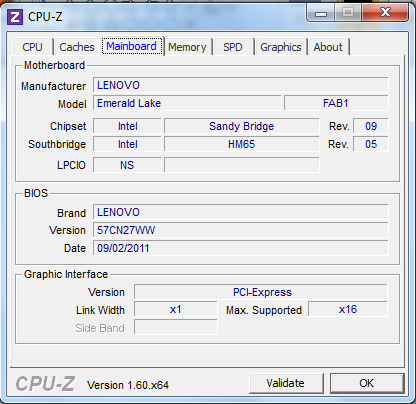Click the Link Width x1 value
The width and height of the screenshot is (416, 404).
pyautogui.click(x=176, y=310)
